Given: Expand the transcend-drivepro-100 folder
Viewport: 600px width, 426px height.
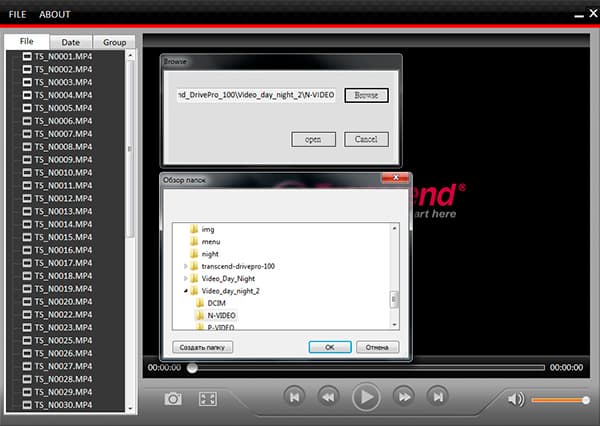Looking at the screenshot, I should pos(186,266).
